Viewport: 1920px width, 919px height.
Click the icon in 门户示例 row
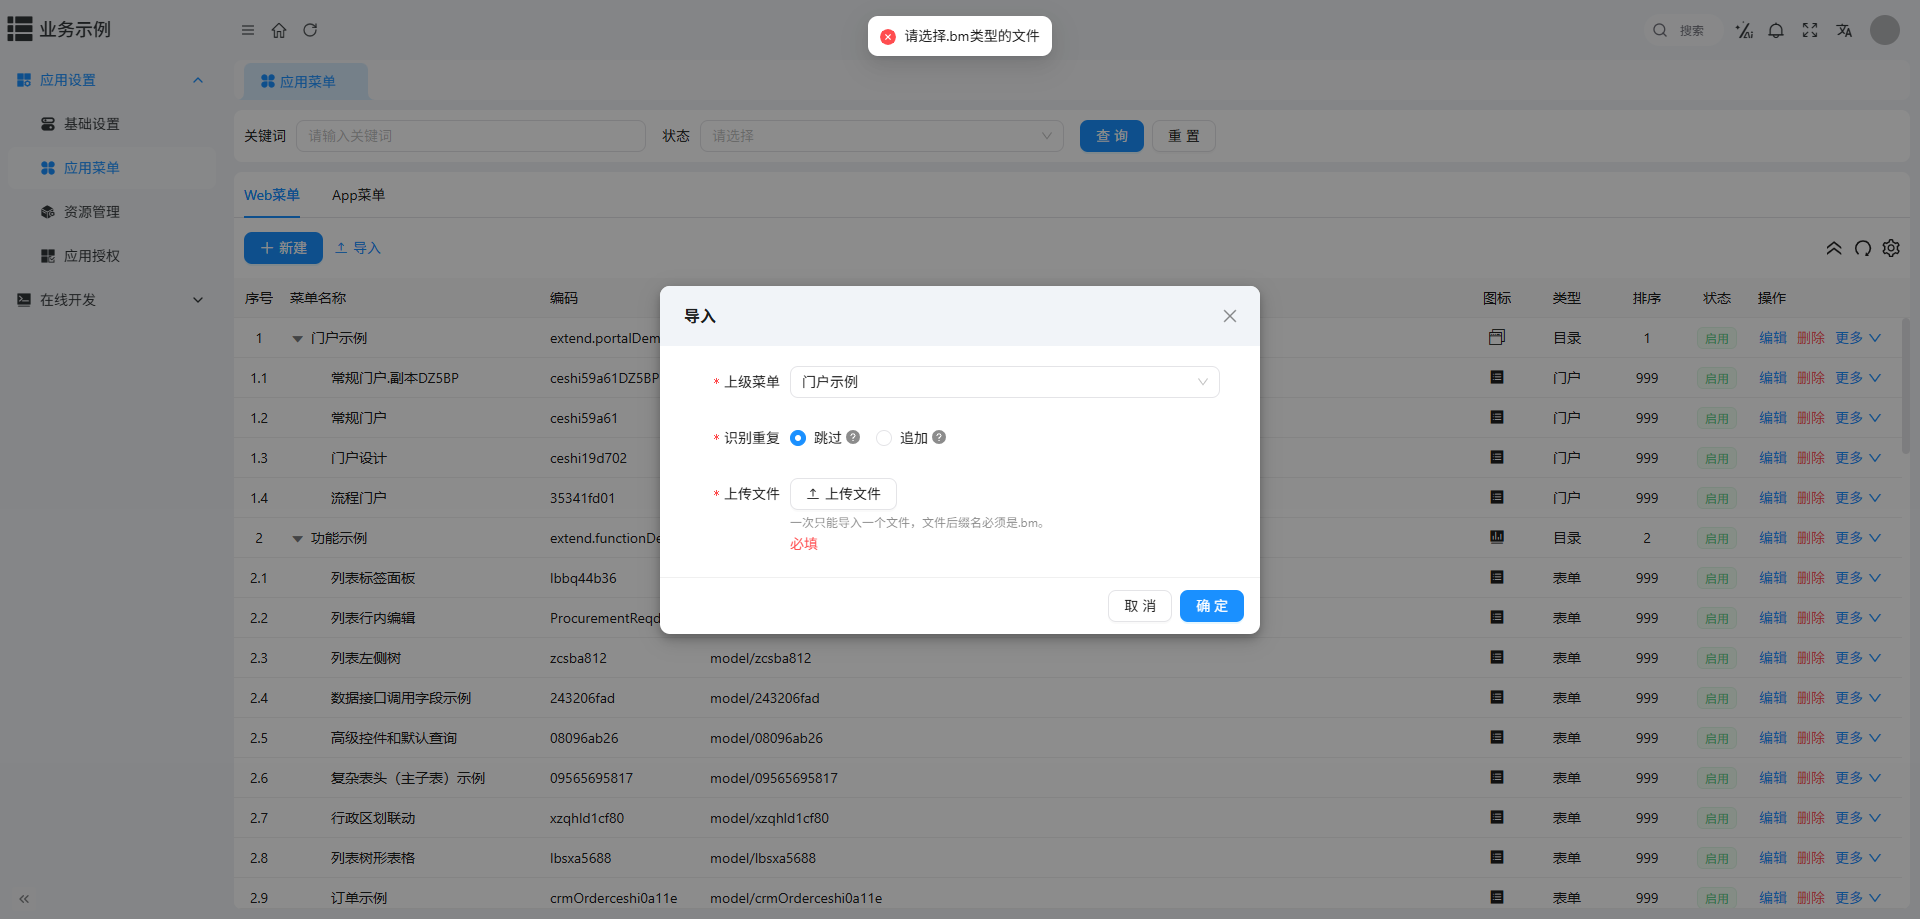(1497, 337)
